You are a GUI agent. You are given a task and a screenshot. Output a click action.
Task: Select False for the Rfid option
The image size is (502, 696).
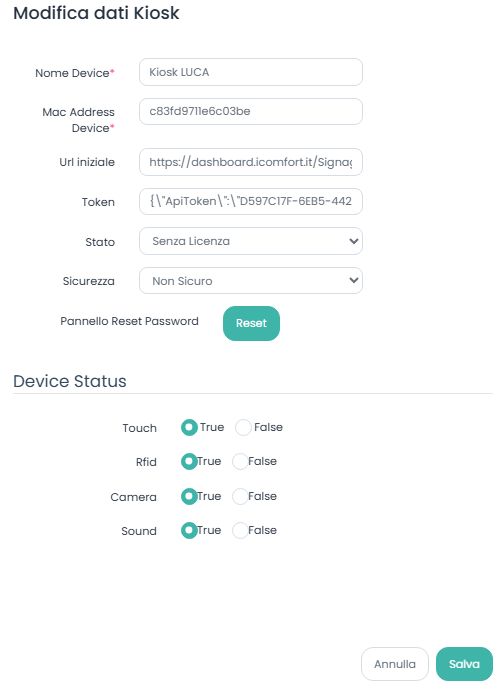240,462
